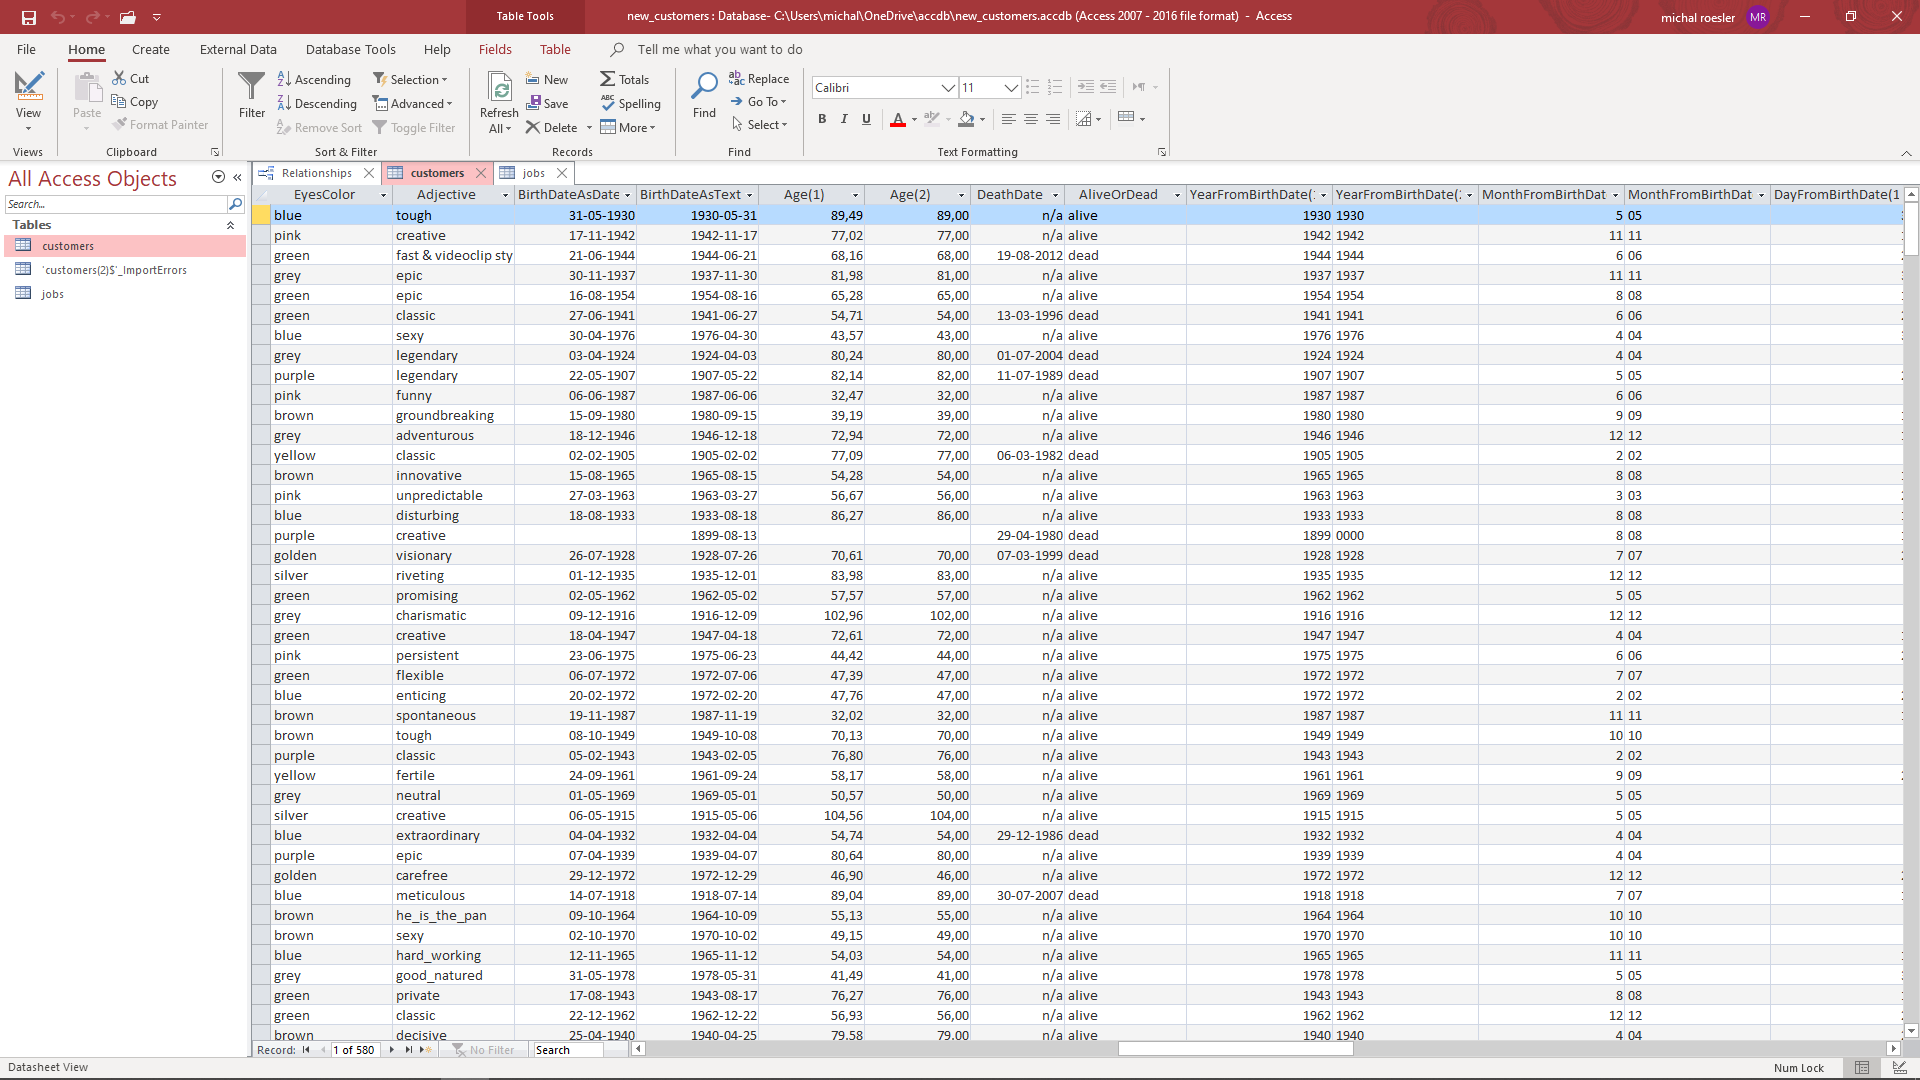Click the customers table tab
This screenshot has height=1080, width=1920.
433,173
